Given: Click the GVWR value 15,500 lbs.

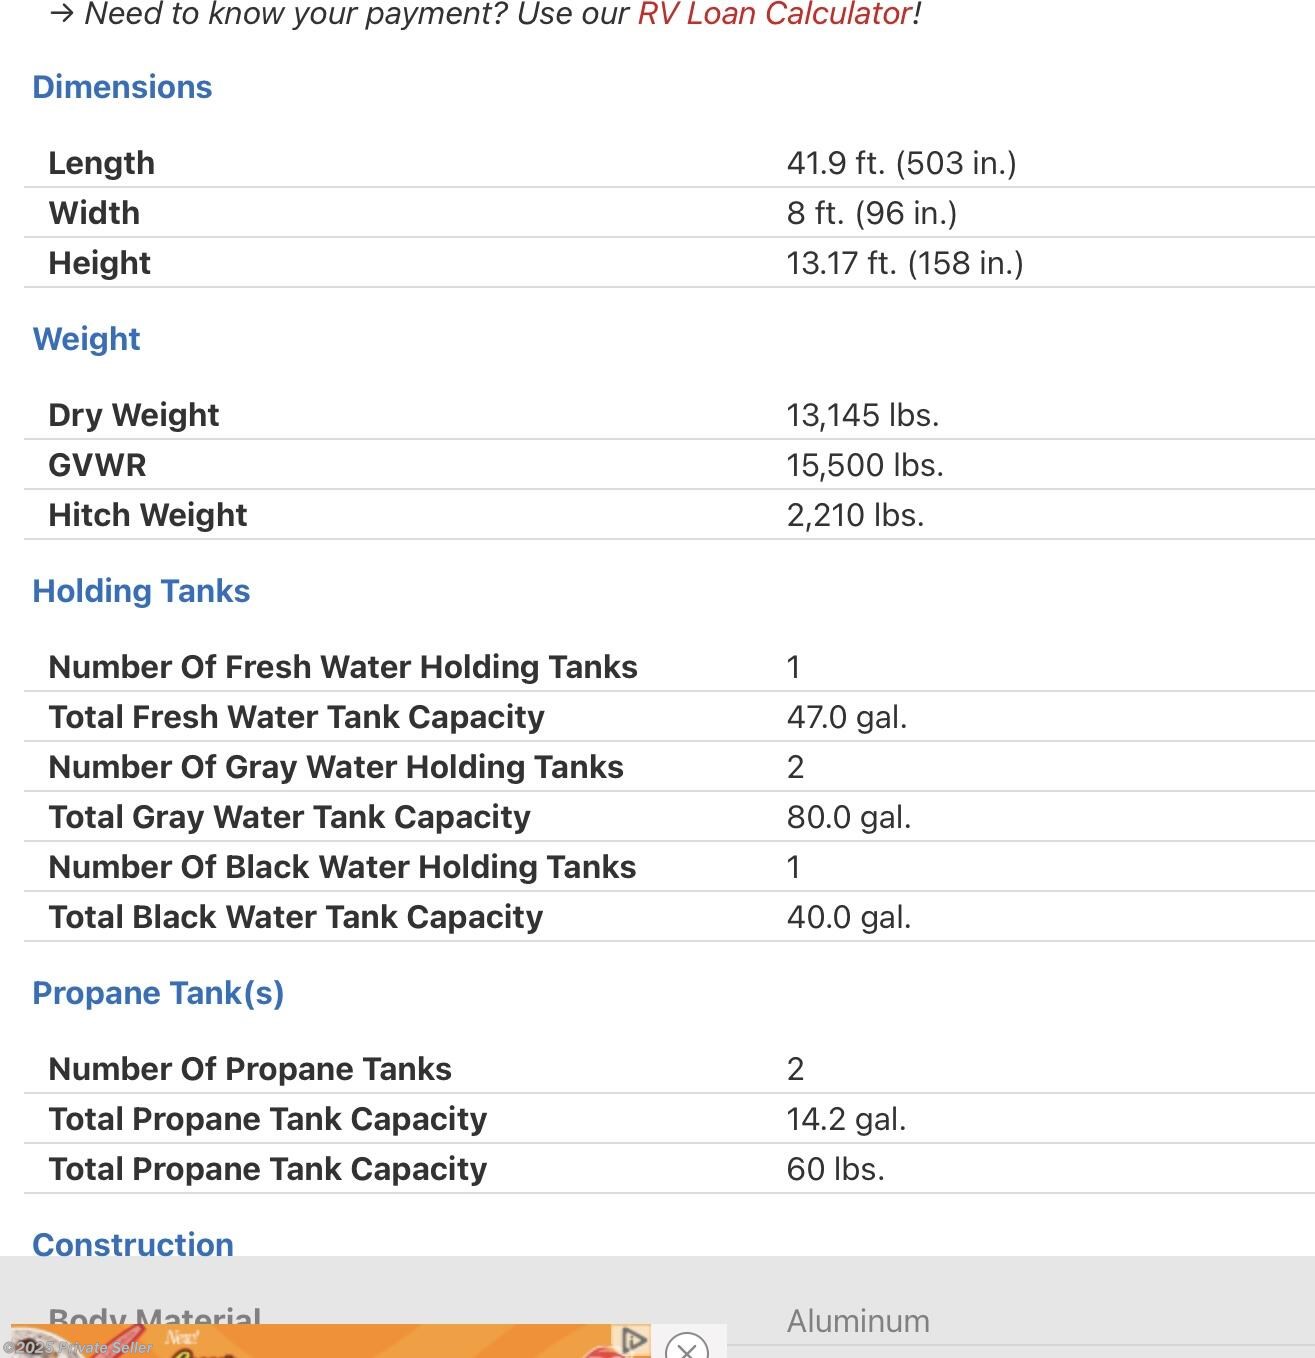Looking at the screenshot, I should 865,465.
